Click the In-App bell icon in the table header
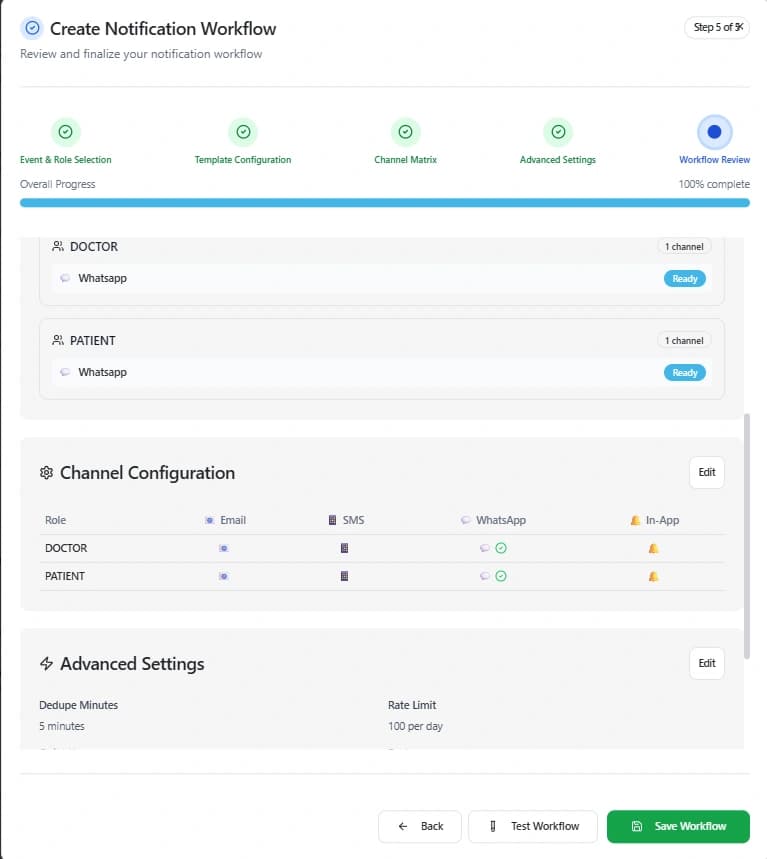 [x=635, y=520]
